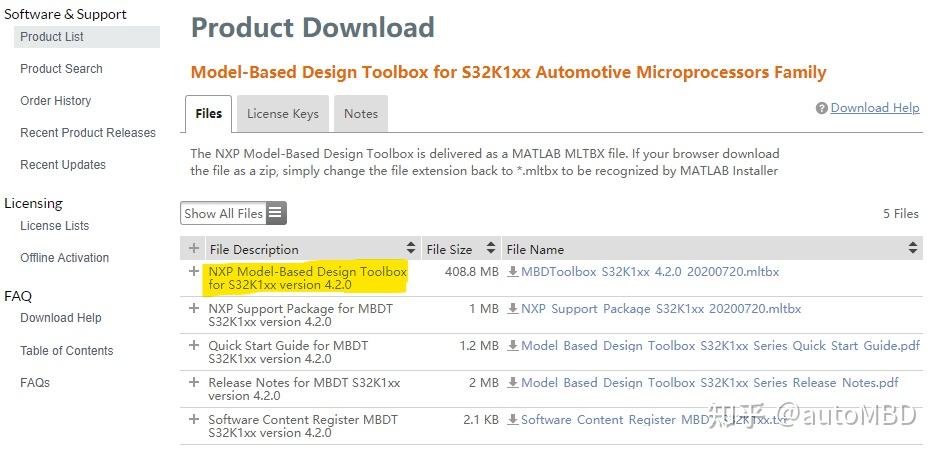941x453 pixels.
Task: Click 'Software Content Register MBDT' description
Action: pyautogui.click(x=302, y=426)
